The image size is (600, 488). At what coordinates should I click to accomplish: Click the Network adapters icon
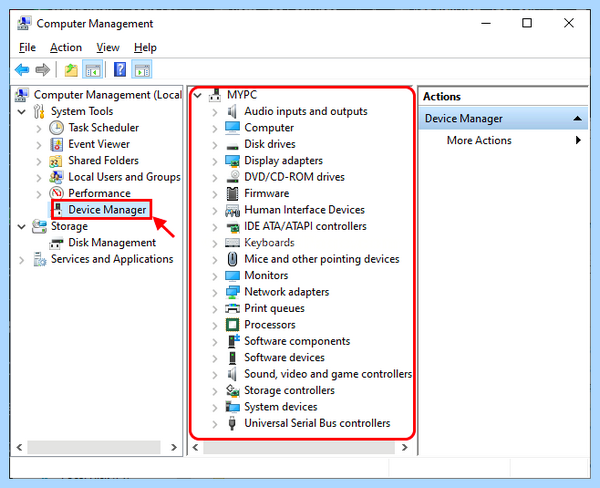(x=232, y=292)
